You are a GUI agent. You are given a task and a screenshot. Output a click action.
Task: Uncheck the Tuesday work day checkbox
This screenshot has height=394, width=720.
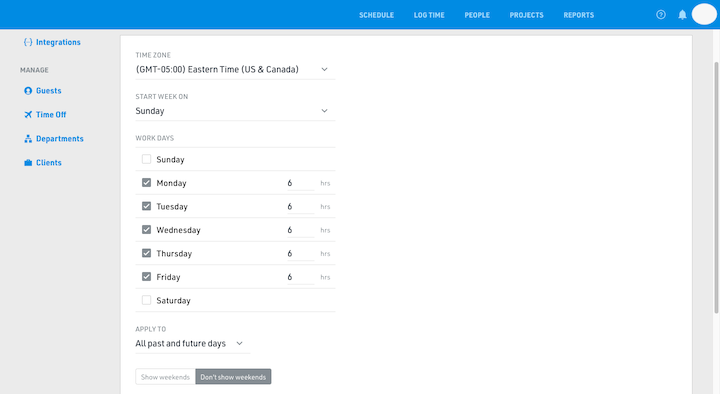coord(146,206)
